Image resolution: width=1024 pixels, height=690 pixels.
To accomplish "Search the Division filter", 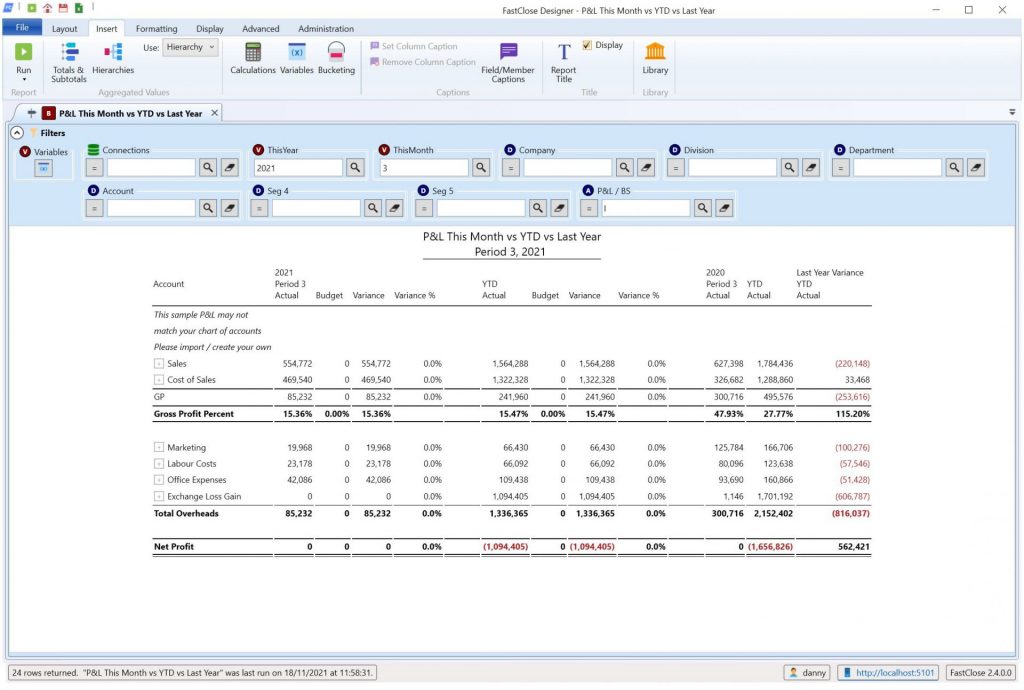I will 789,168.
